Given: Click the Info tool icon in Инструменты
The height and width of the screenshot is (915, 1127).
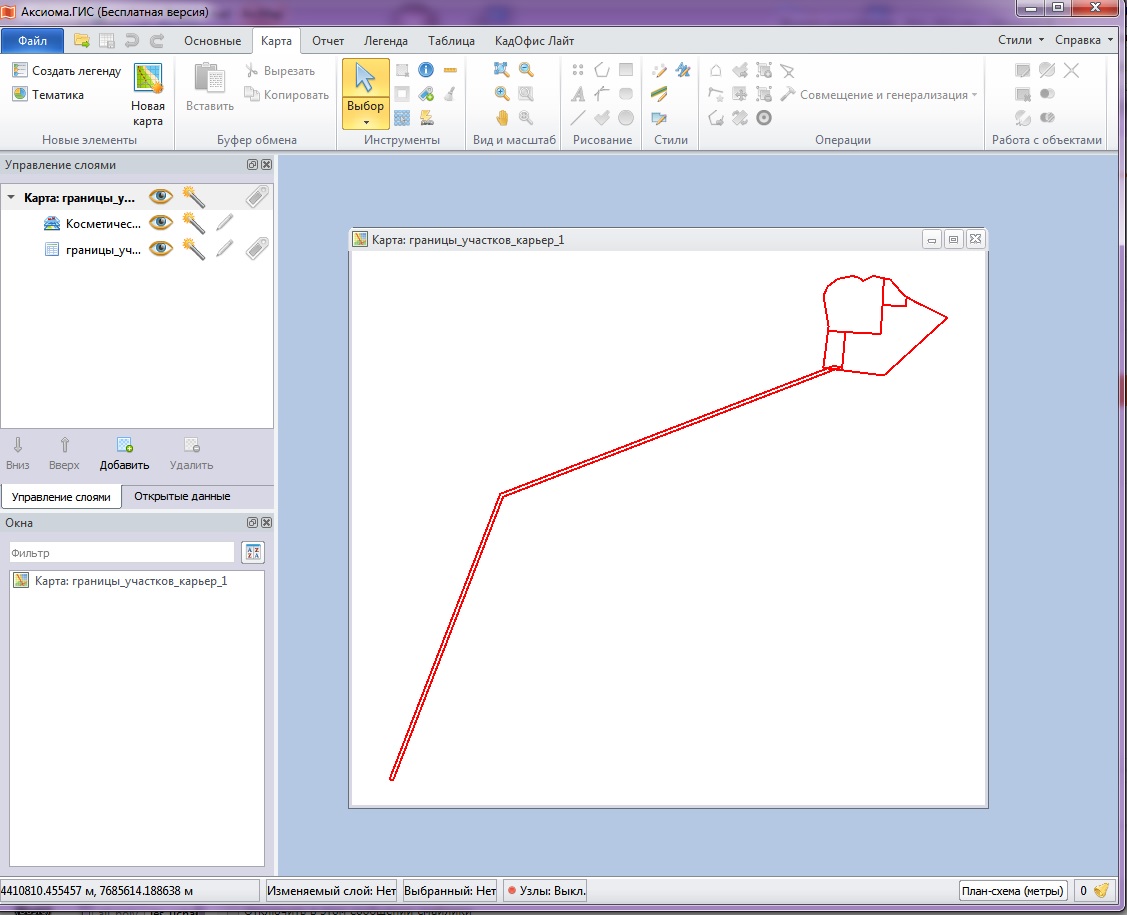Looking at the screenshot, I should point(425,70).
